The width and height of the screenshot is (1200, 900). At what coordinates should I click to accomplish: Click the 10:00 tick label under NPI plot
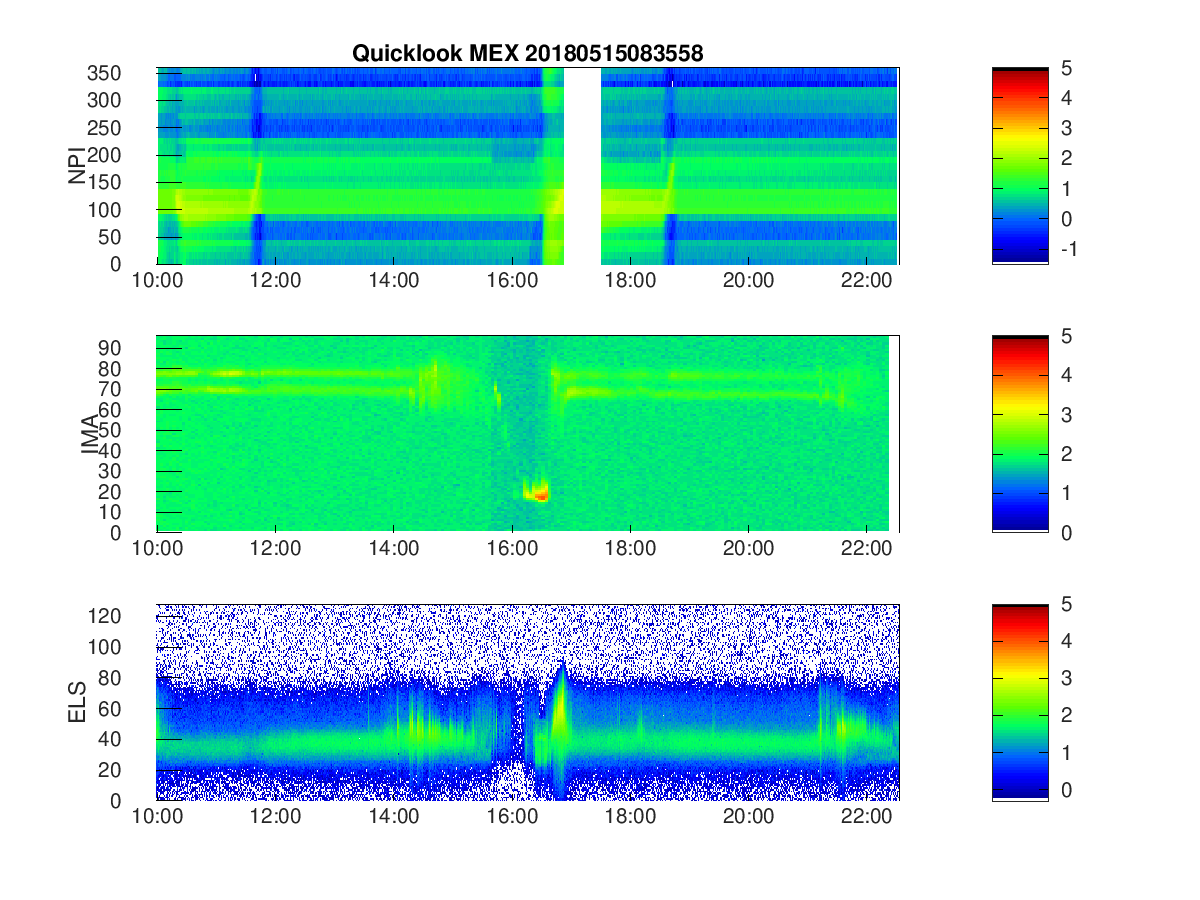tap(157, 281)
